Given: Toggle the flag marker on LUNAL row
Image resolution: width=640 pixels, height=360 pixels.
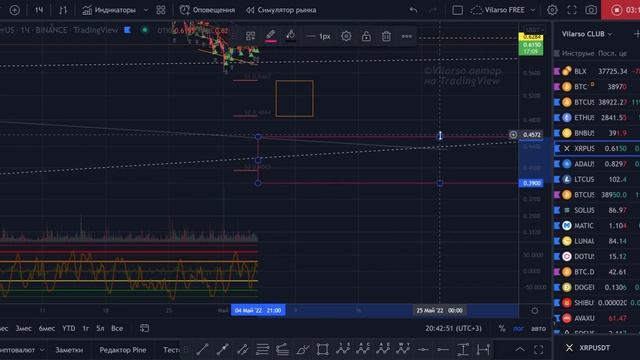Looking at the screenshot, I should click(x=557, y=241).
